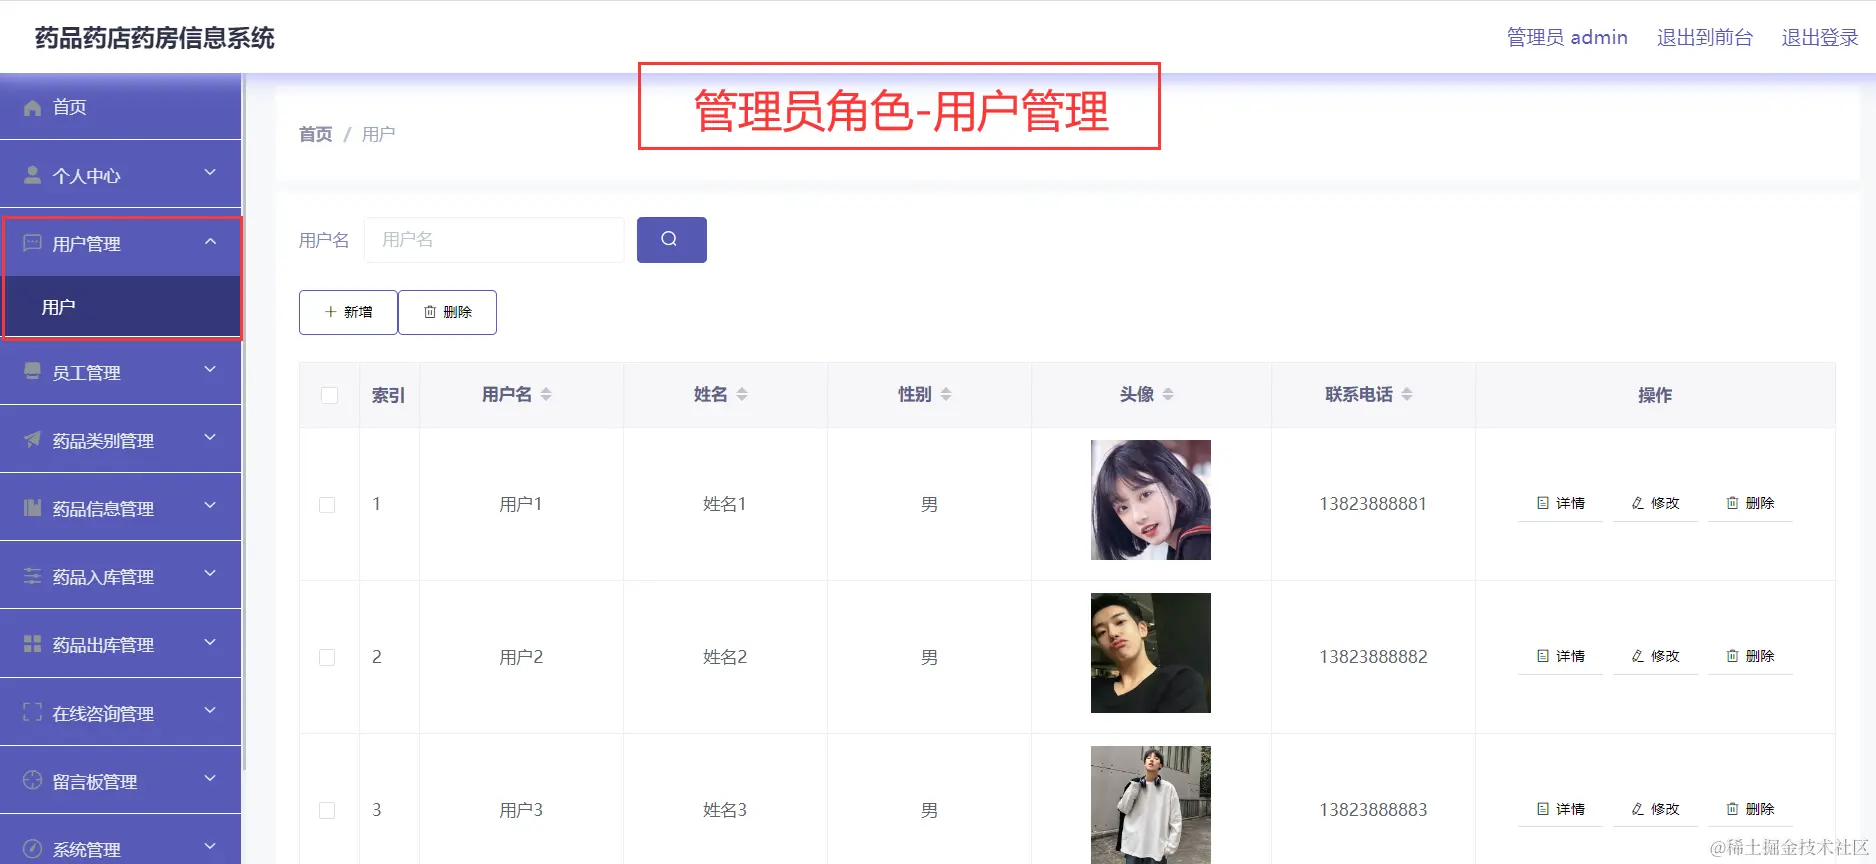The height and width of the screenshot is (864, 1876).
Task: Sort table by 性别 column arrows
Action: tap(946, 395)
